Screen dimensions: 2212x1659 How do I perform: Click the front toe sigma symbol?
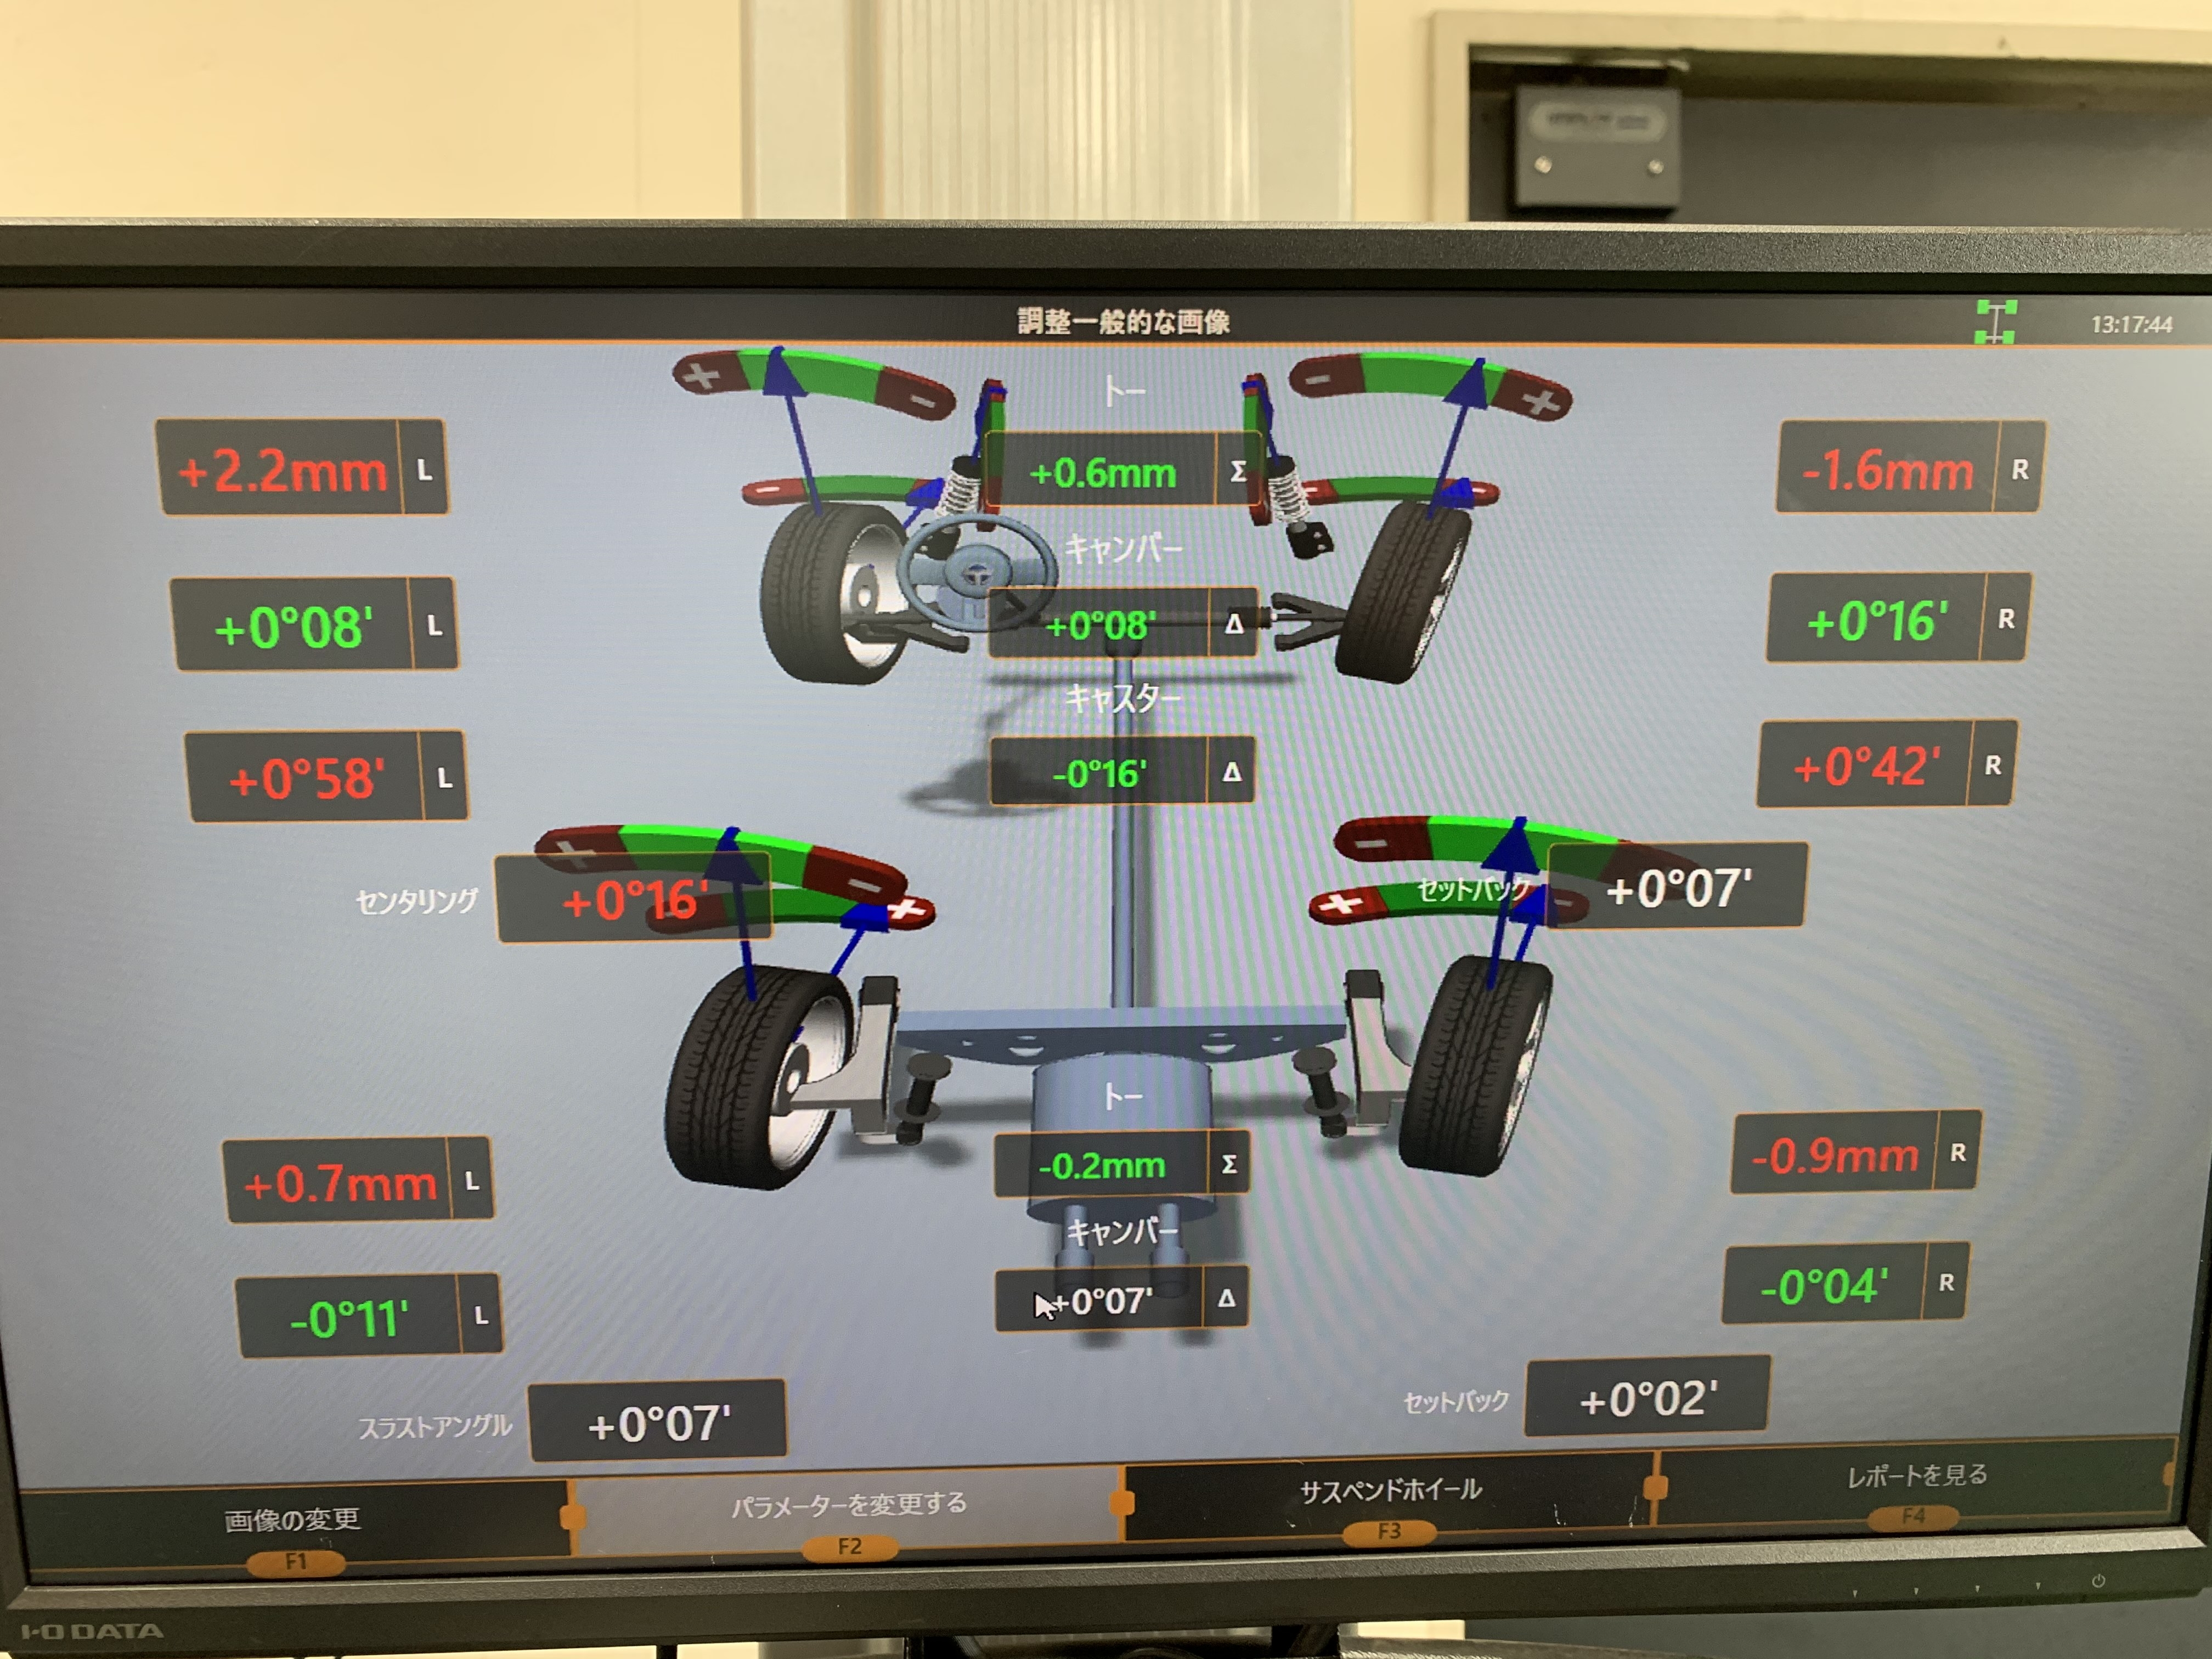point(1238,471)
